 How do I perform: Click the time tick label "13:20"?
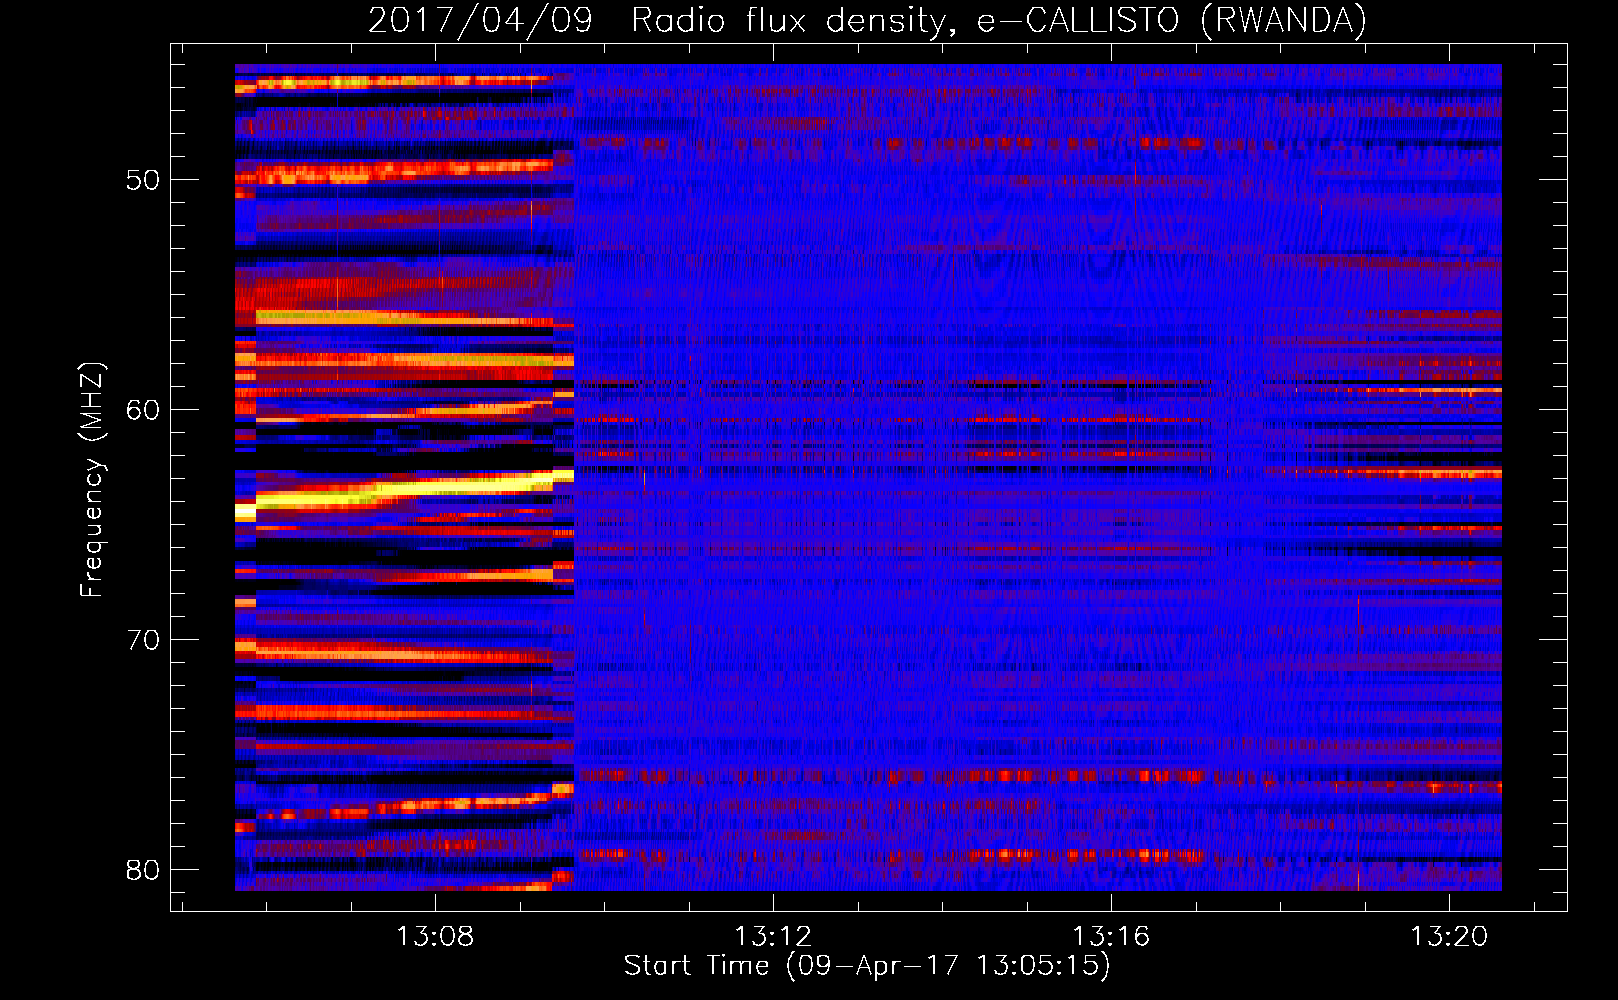pos(1449,937)
